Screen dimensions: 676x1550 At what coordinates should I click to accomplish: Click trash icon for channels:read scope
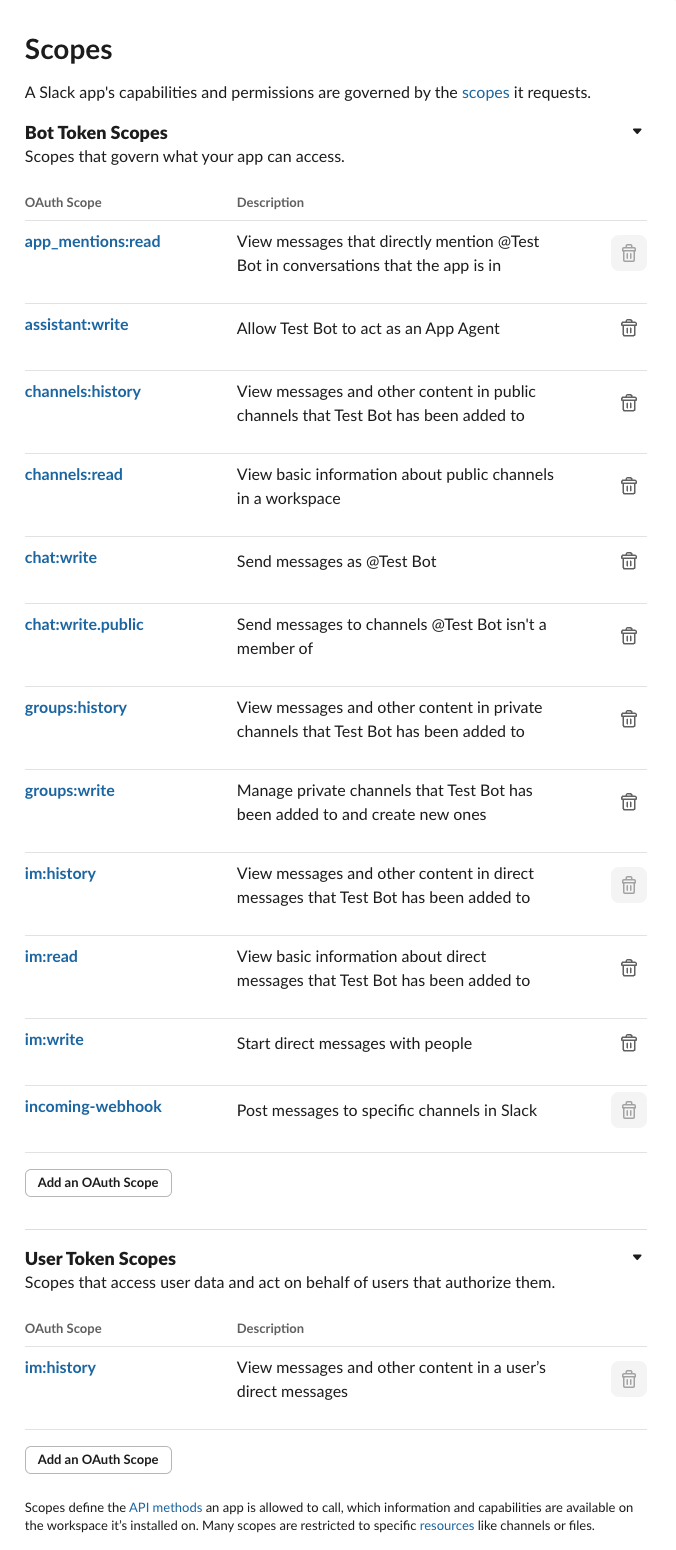pos(629,486)
